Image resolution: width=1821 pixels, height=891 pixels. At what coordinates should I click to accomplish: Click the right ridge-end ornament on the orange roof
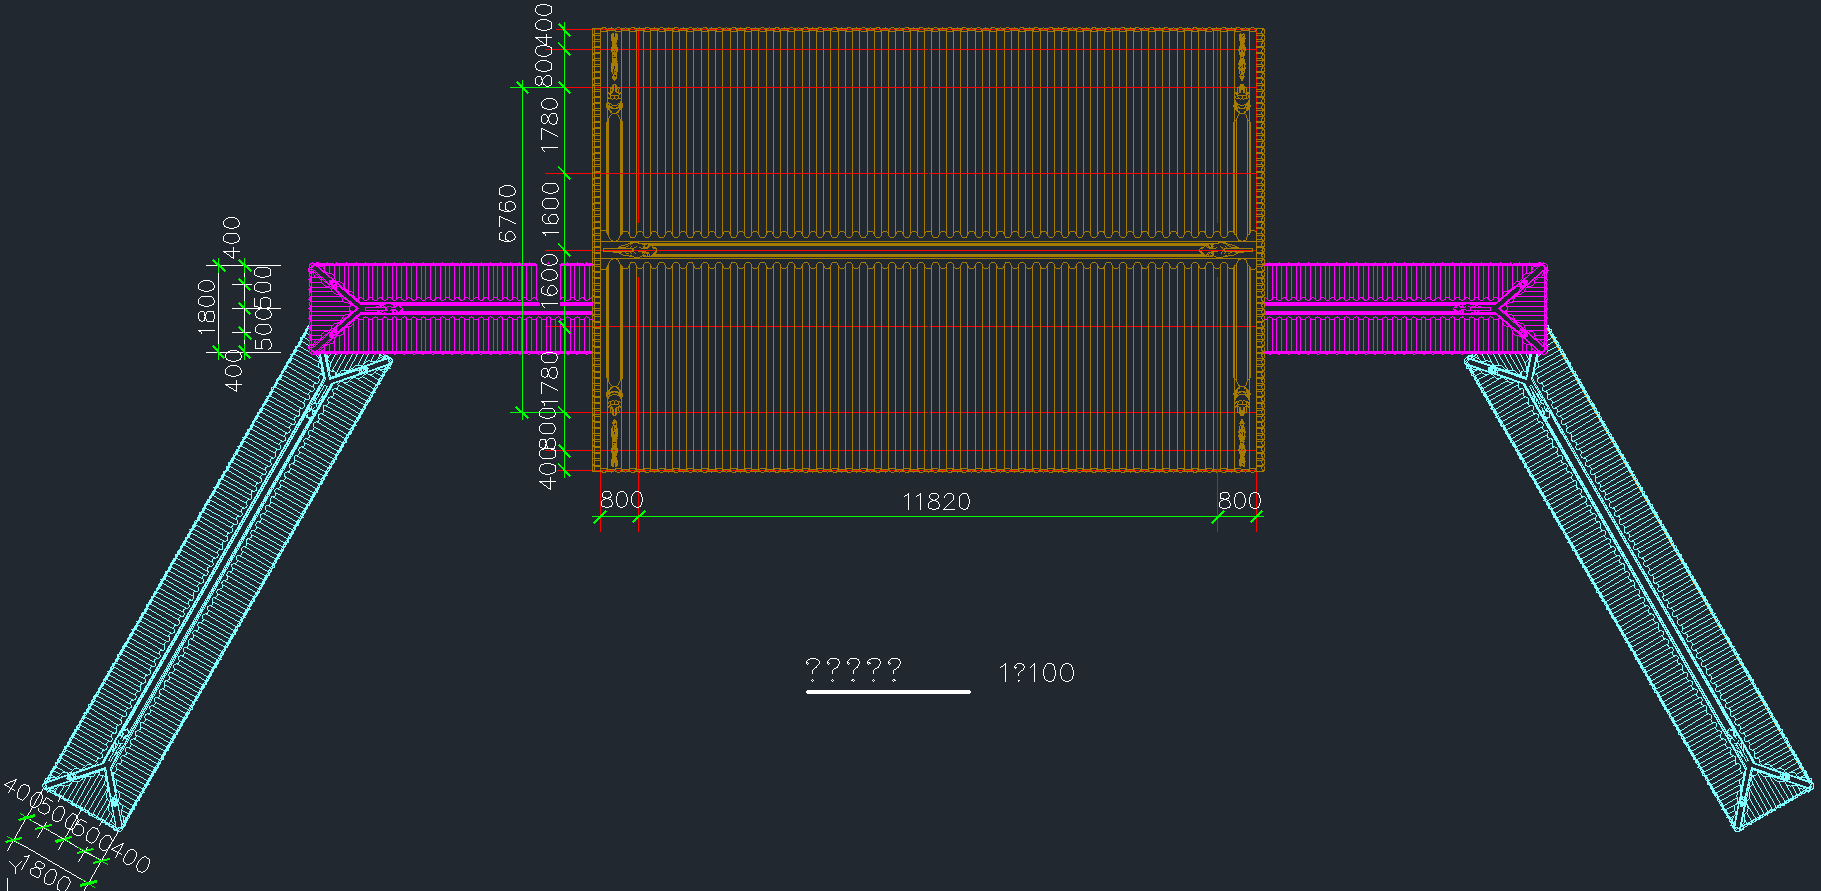[1222, 250]
